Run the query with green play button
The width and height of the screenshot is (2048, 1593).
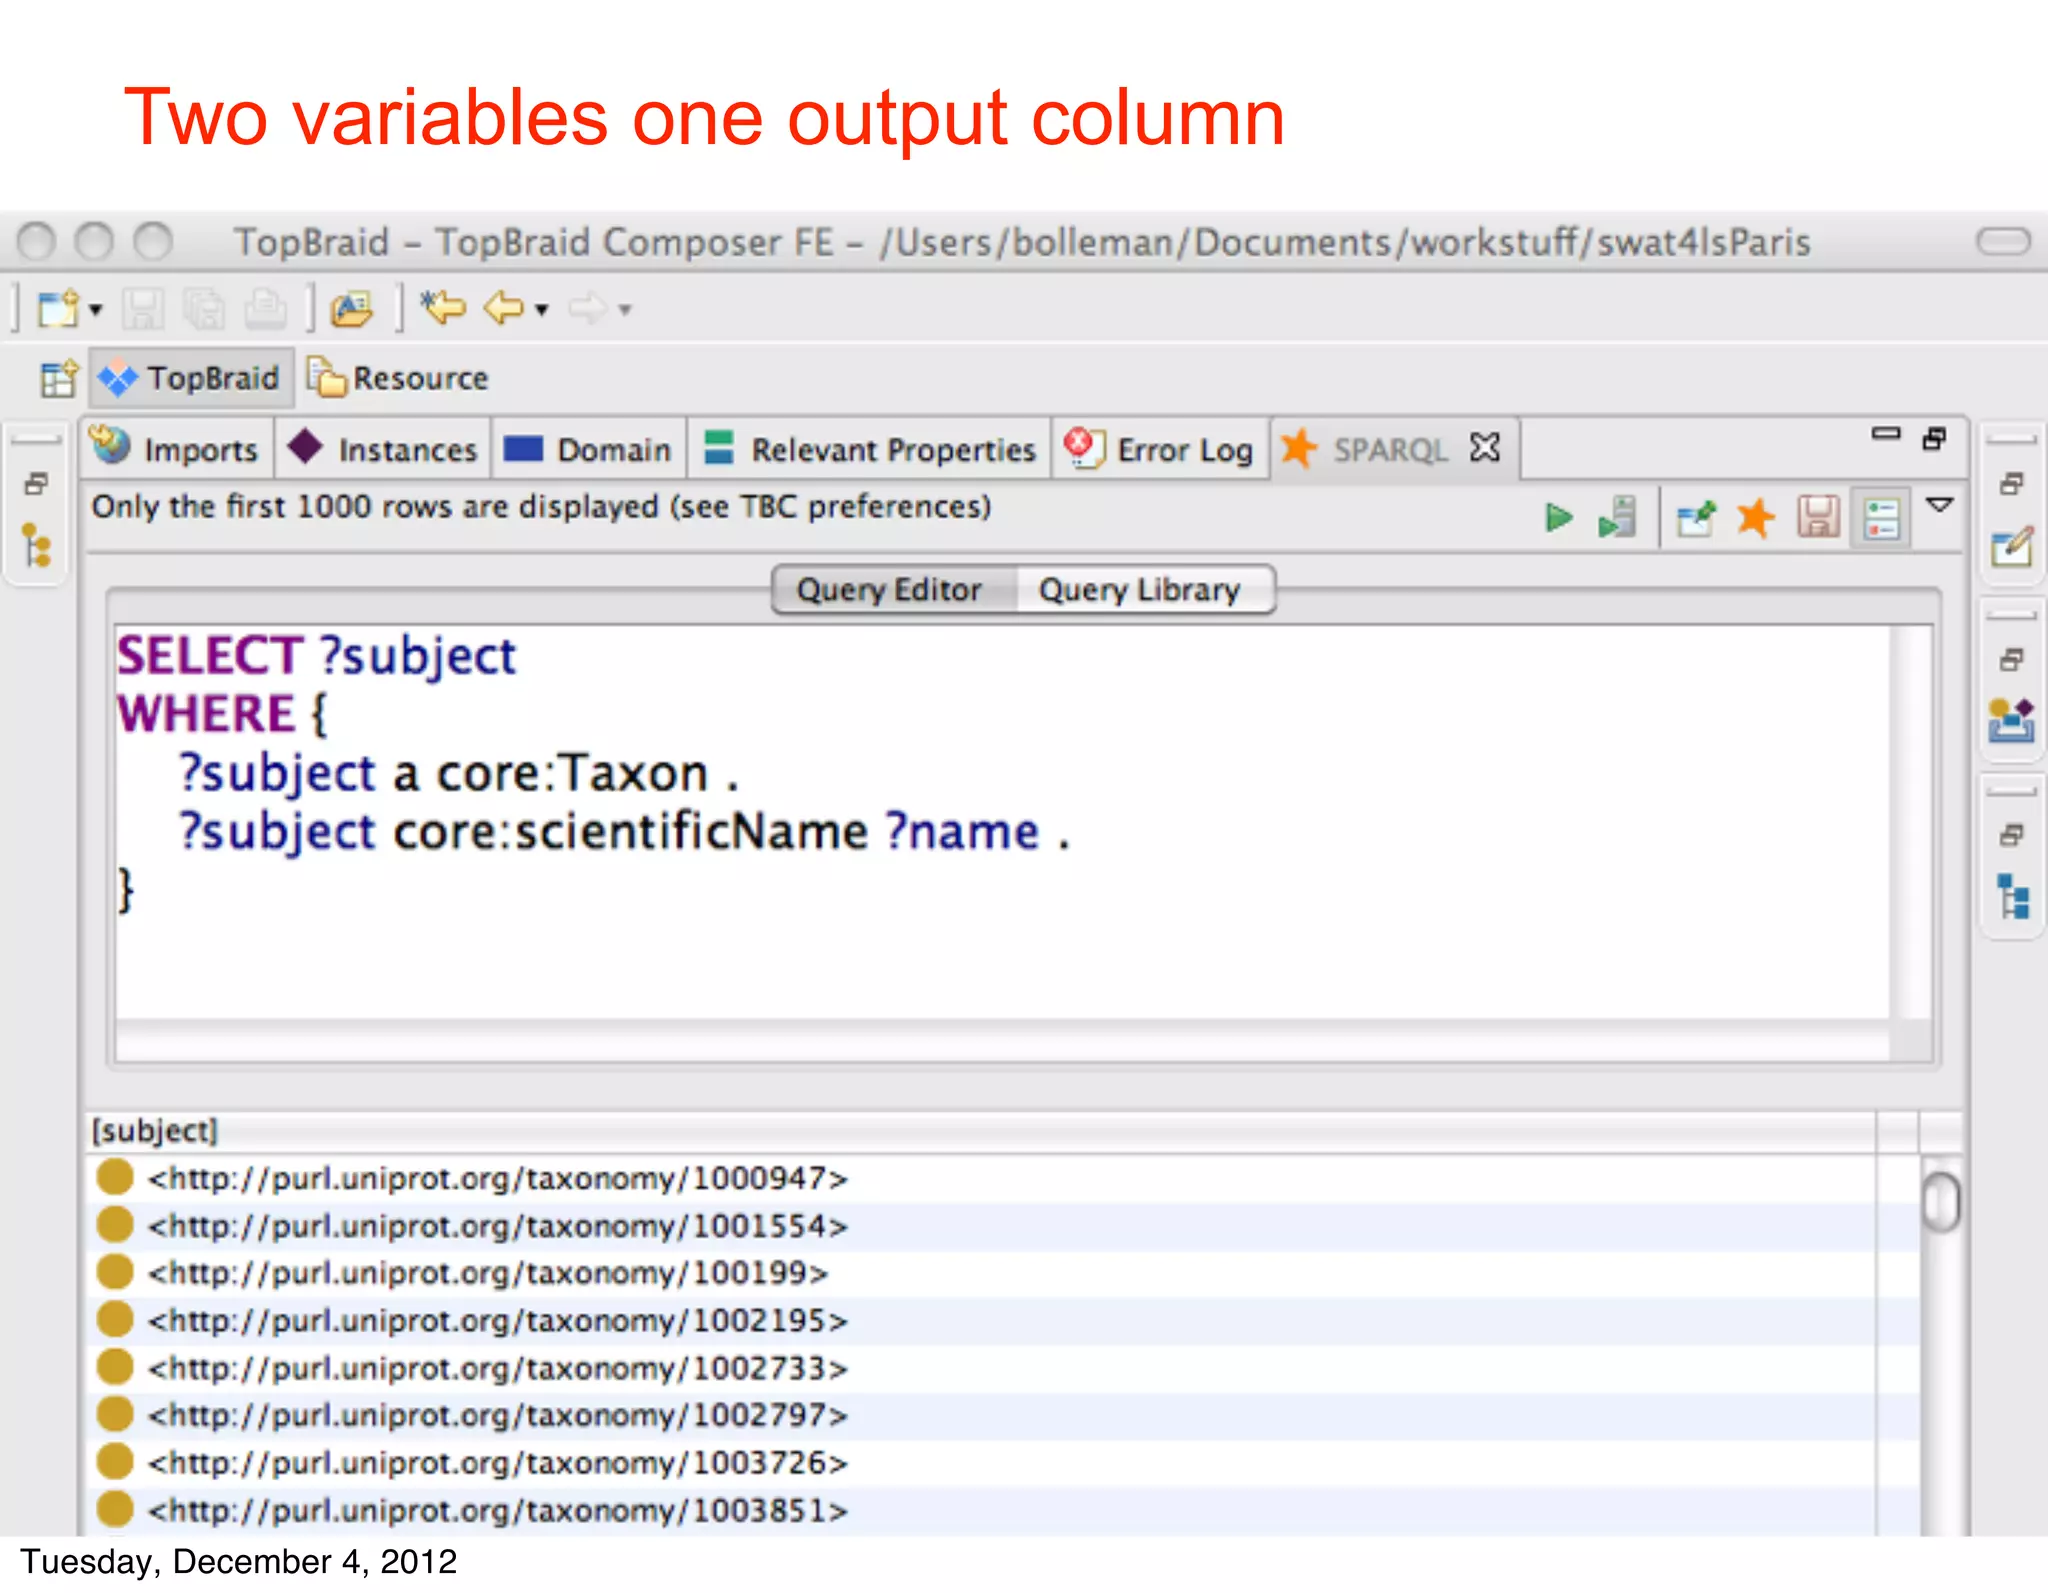[x=1558, y=518]
